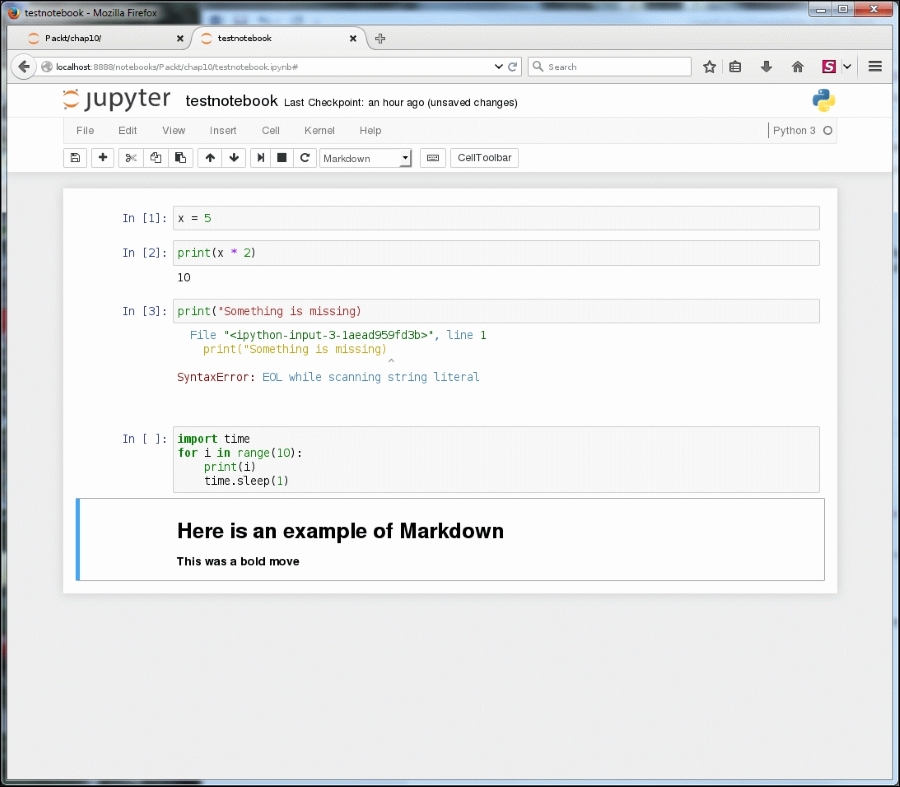Open the Firefox hamburger menu
900x787 pixels.
(873, 66)
